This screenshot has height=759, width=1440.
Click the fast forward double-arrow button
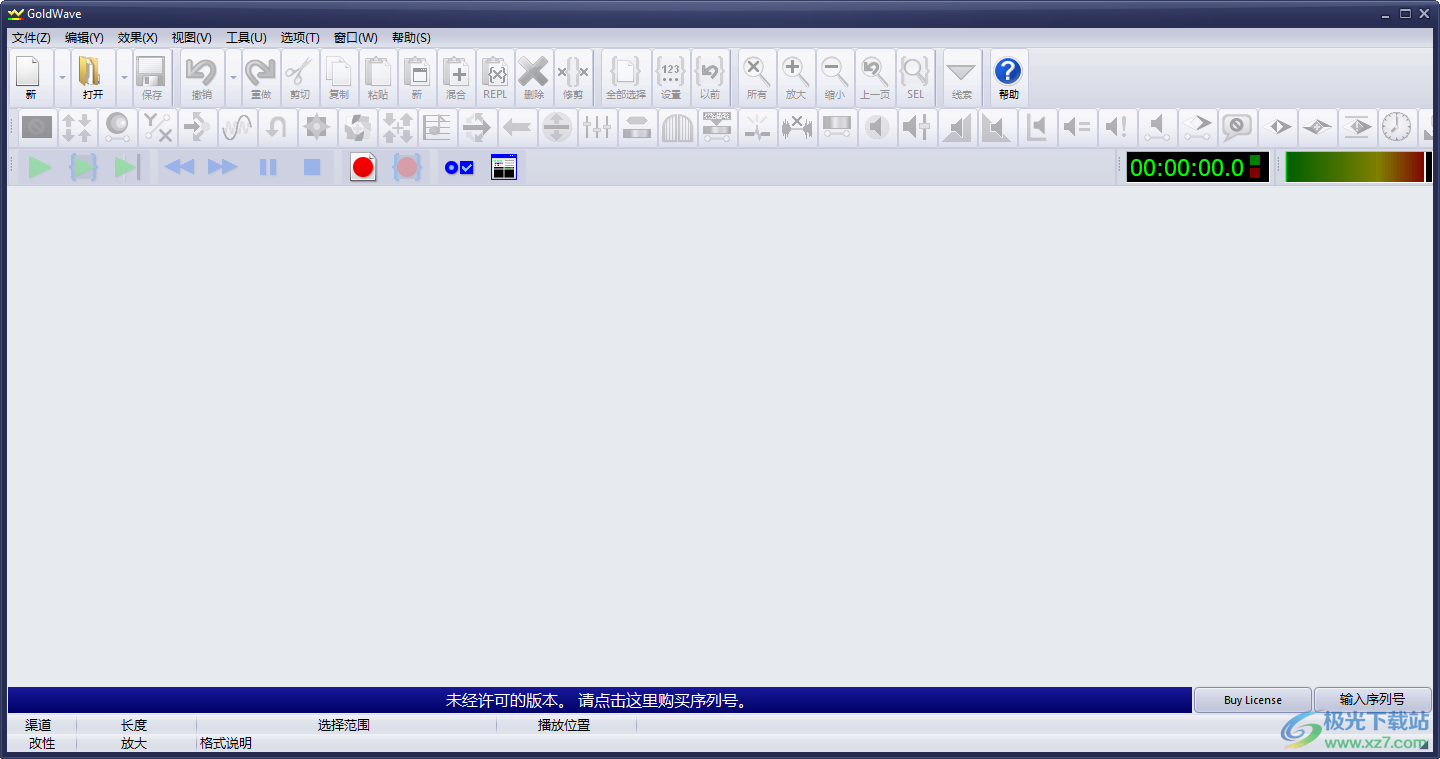[x=223, y=167]
